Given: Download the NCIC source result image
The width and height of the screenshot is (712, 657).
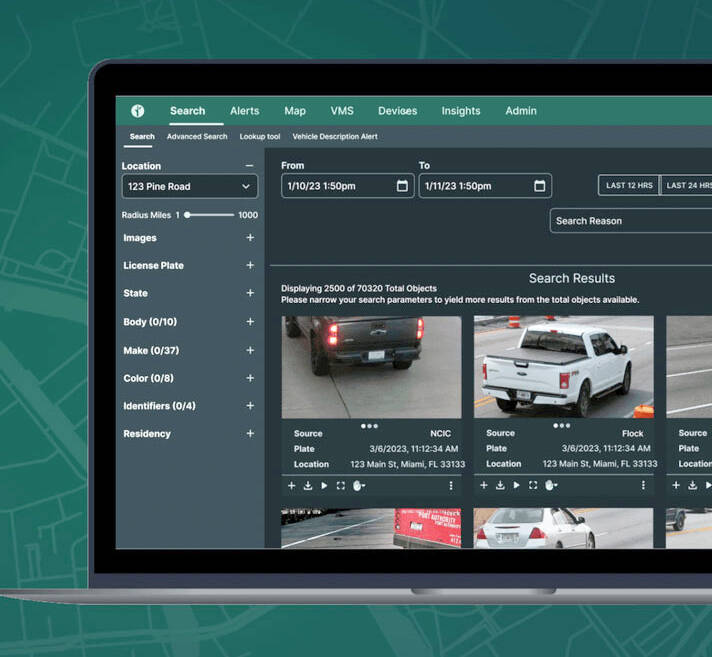Looking at the screenshot, I should (308, 485).
